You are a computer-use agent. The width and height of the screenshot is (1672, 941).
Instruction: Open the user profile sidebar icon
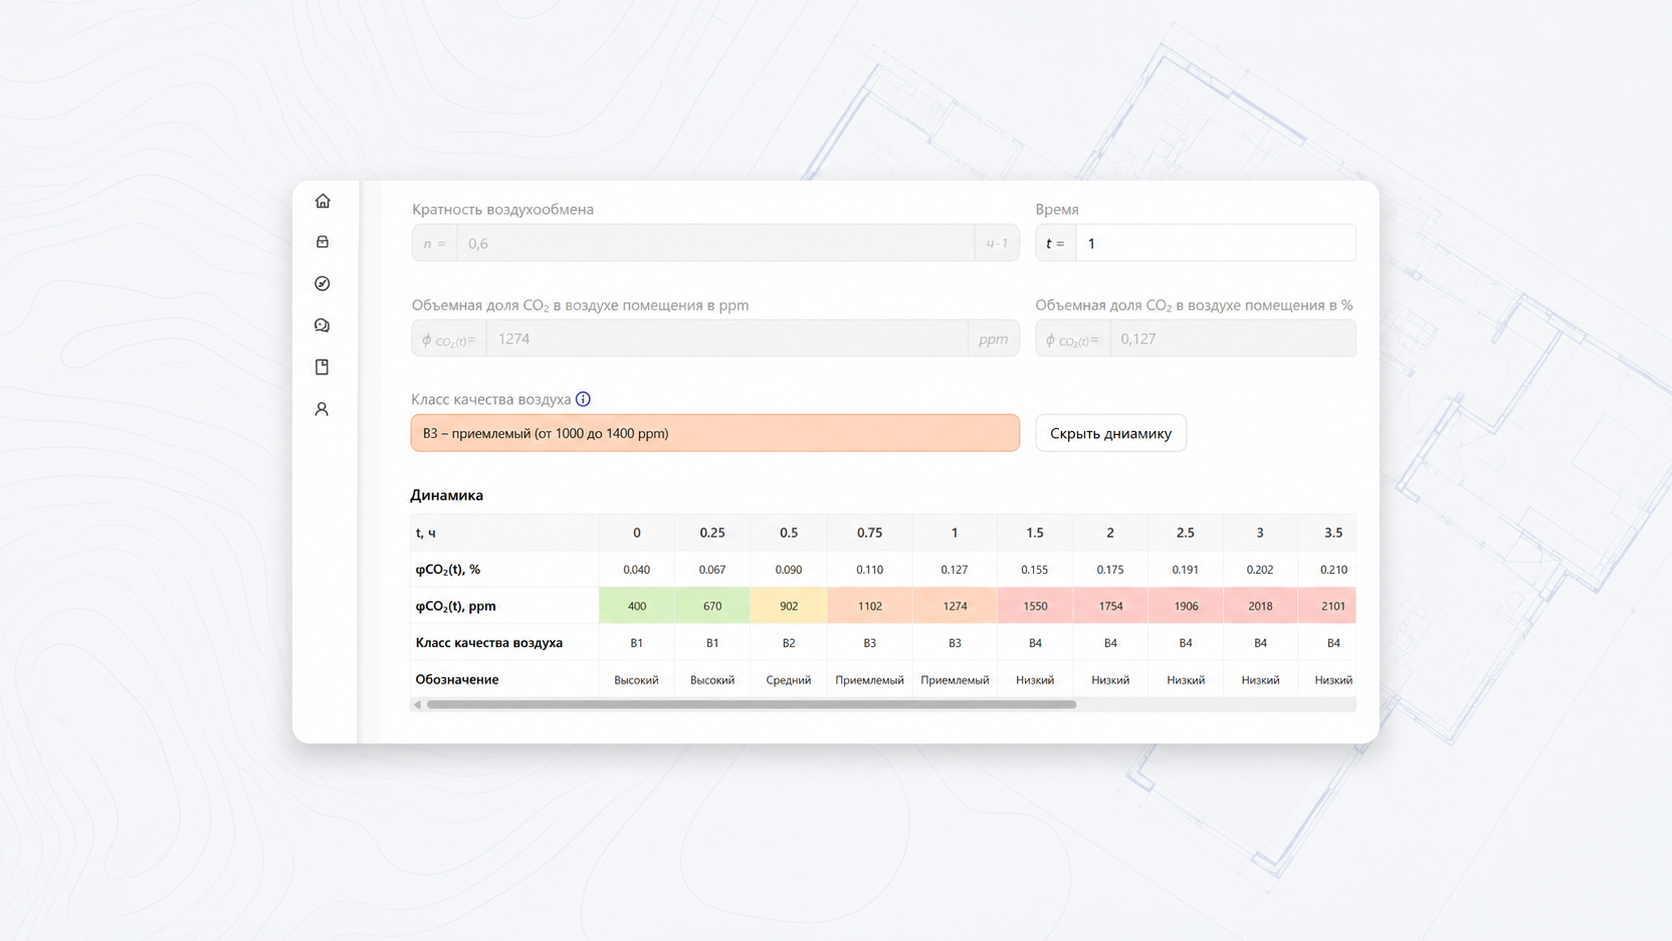click(322, 409)
